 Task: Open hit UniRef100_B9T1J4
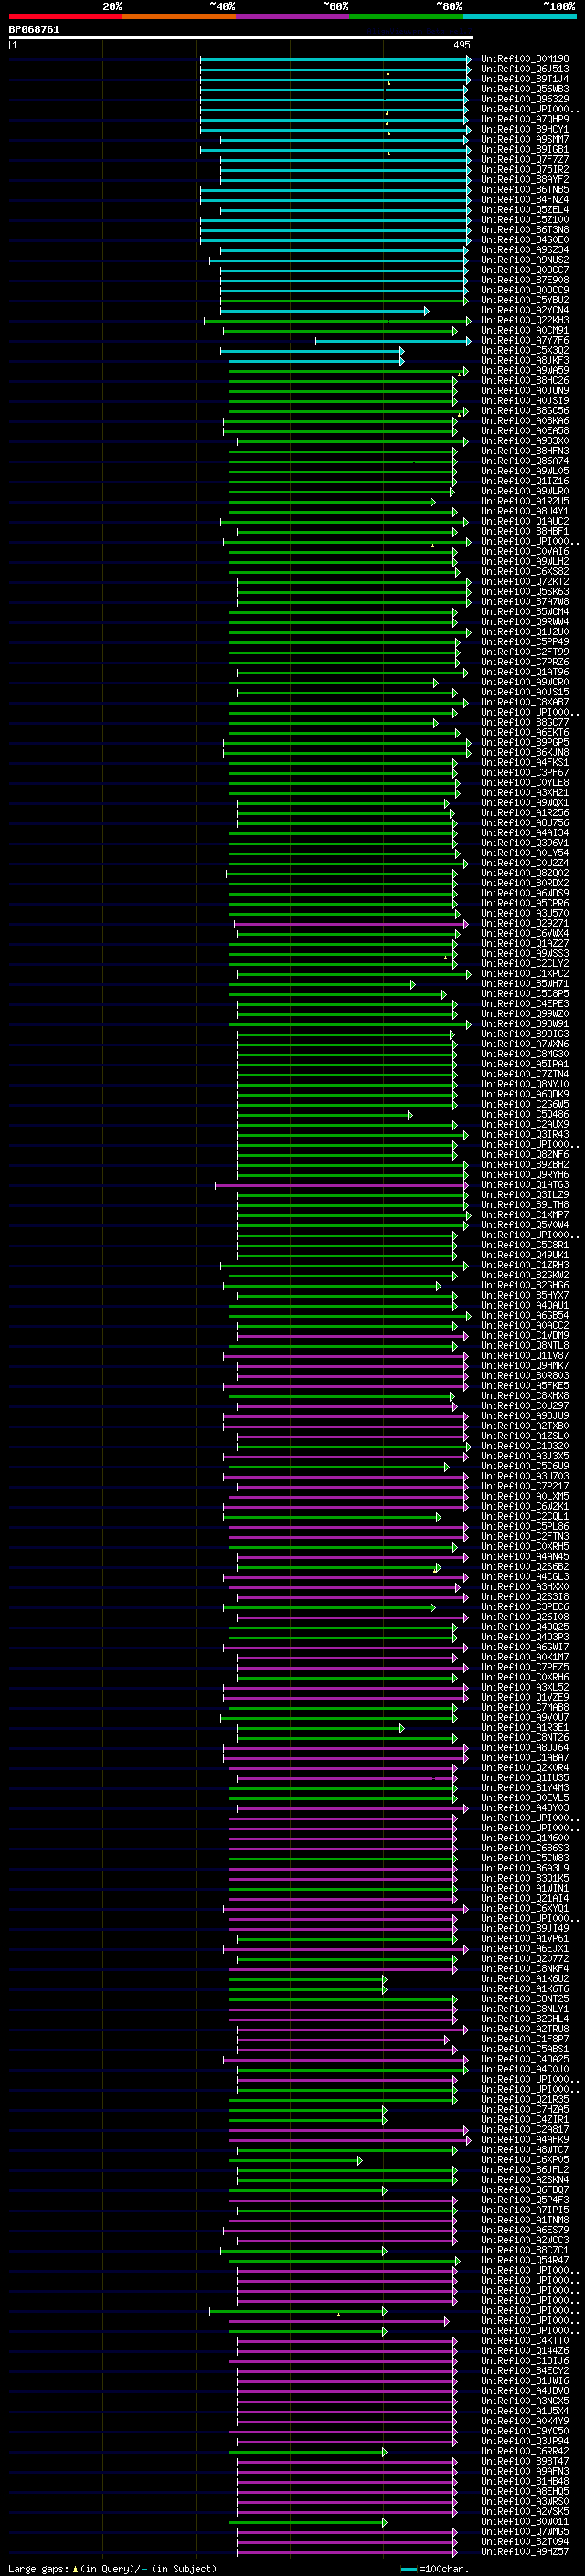pyautogui.click(x=525, y=79)
